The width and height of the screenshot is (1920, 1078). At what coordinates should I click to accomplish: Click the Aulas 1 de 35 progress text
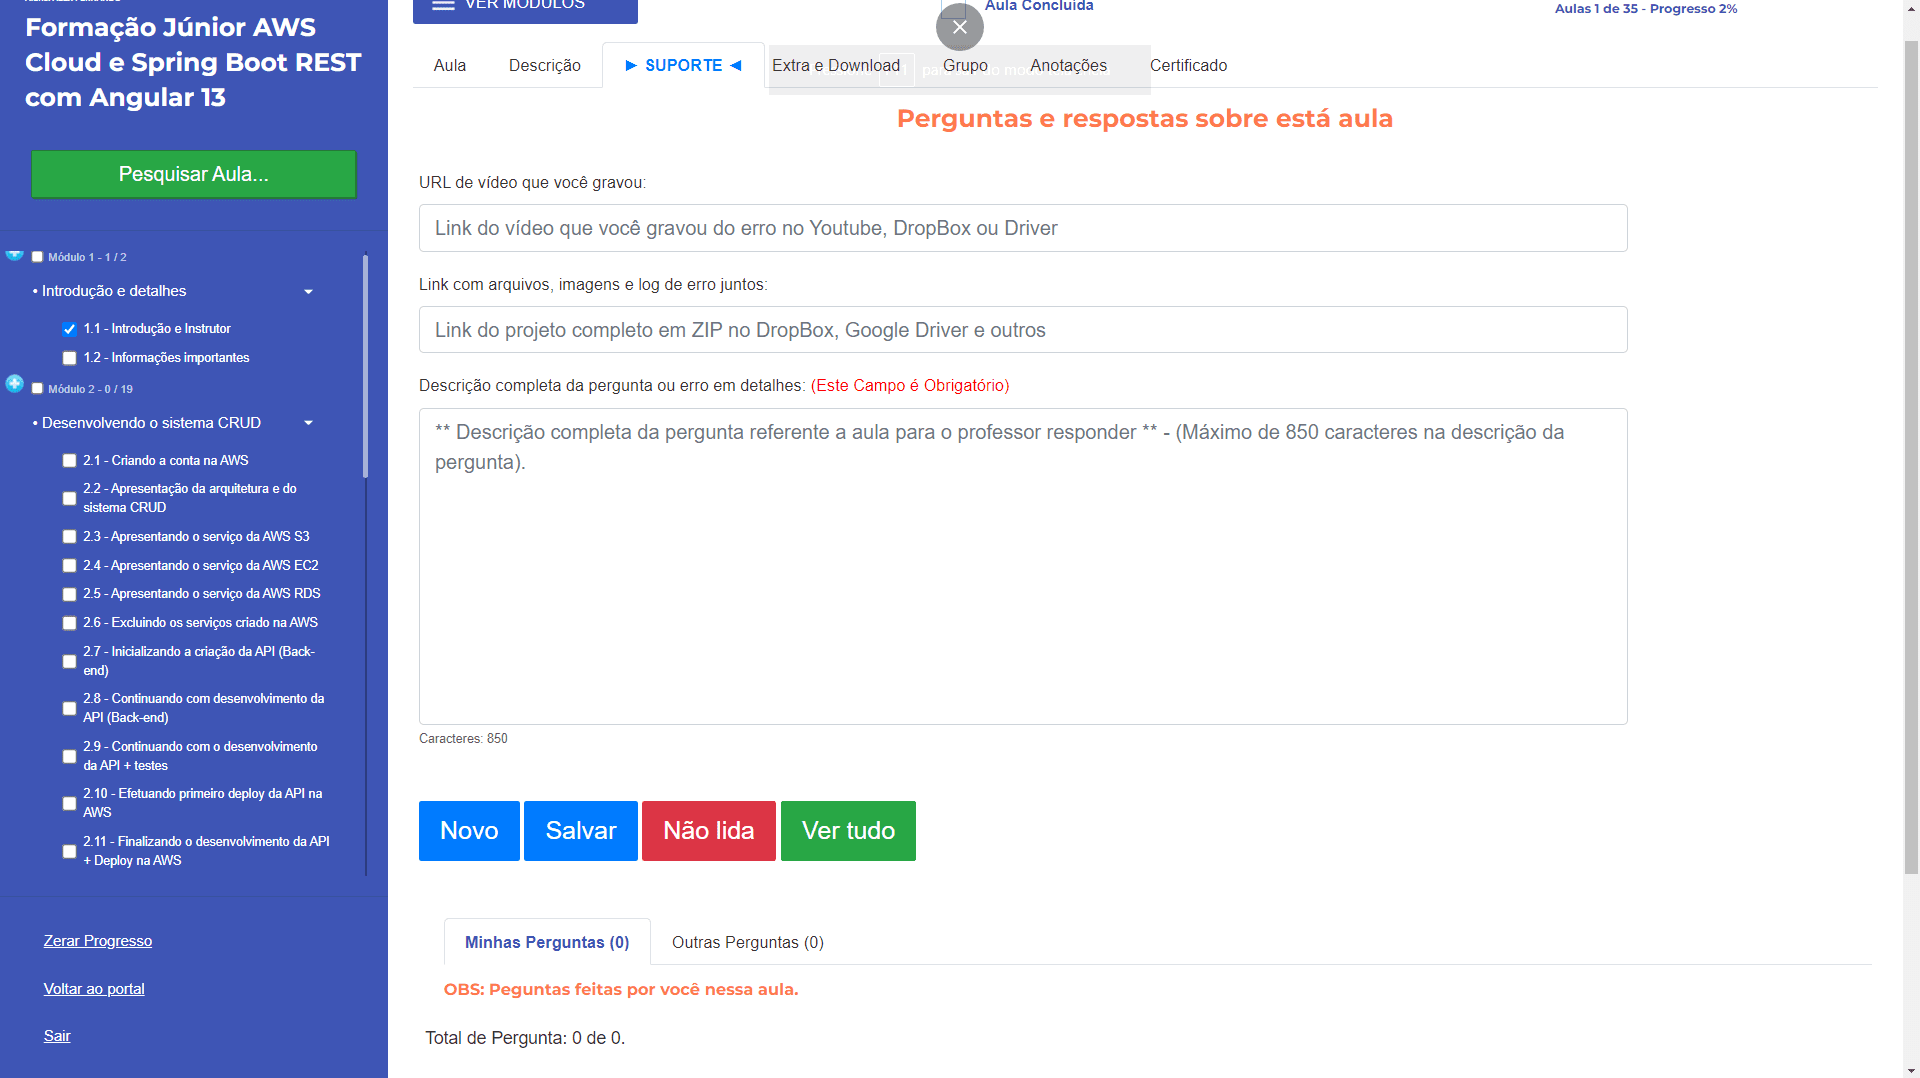click(1645, 9)
